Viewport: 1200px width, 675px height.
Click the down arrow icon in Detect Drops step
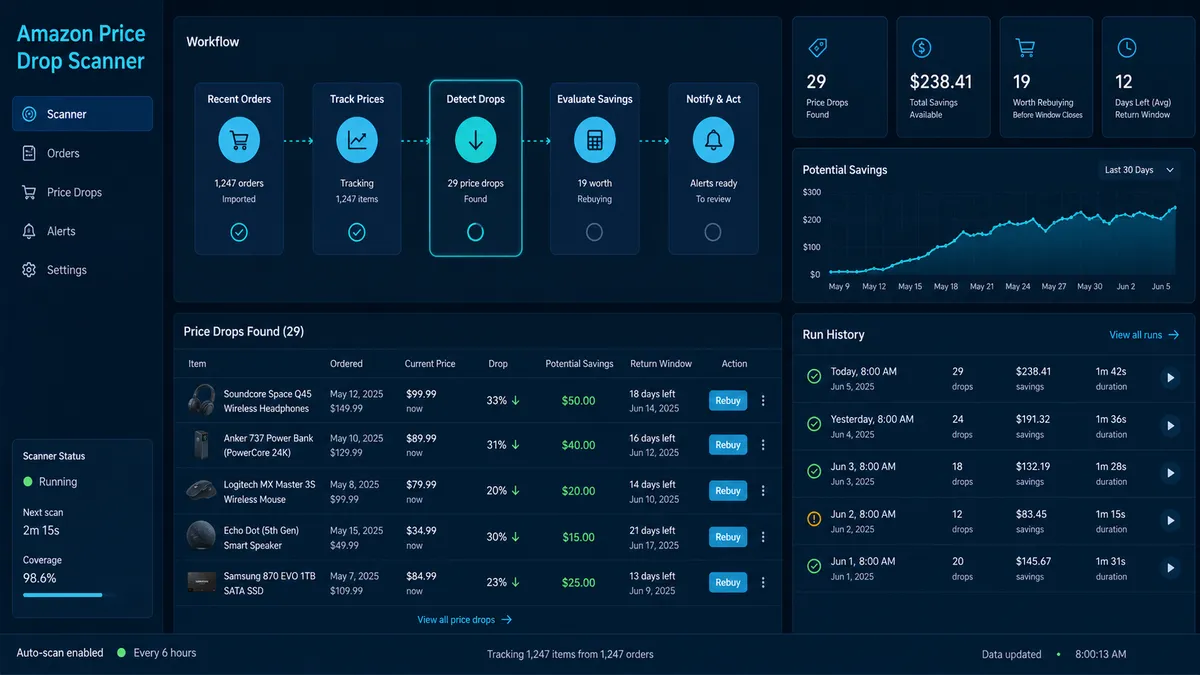[x=475, y=141]
